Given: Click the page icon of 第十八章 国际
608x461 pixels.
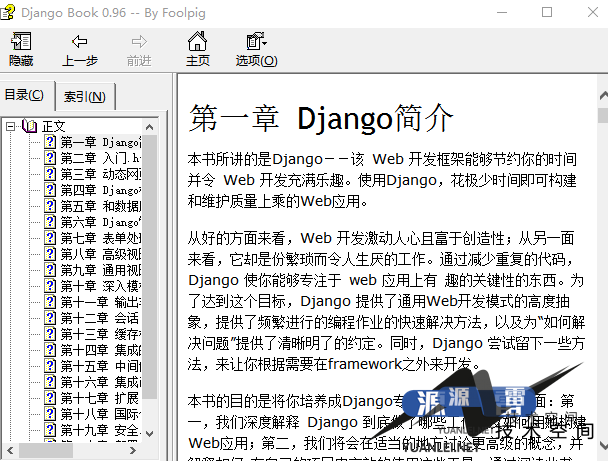Looking at the screenshot, I should (50, 414).
